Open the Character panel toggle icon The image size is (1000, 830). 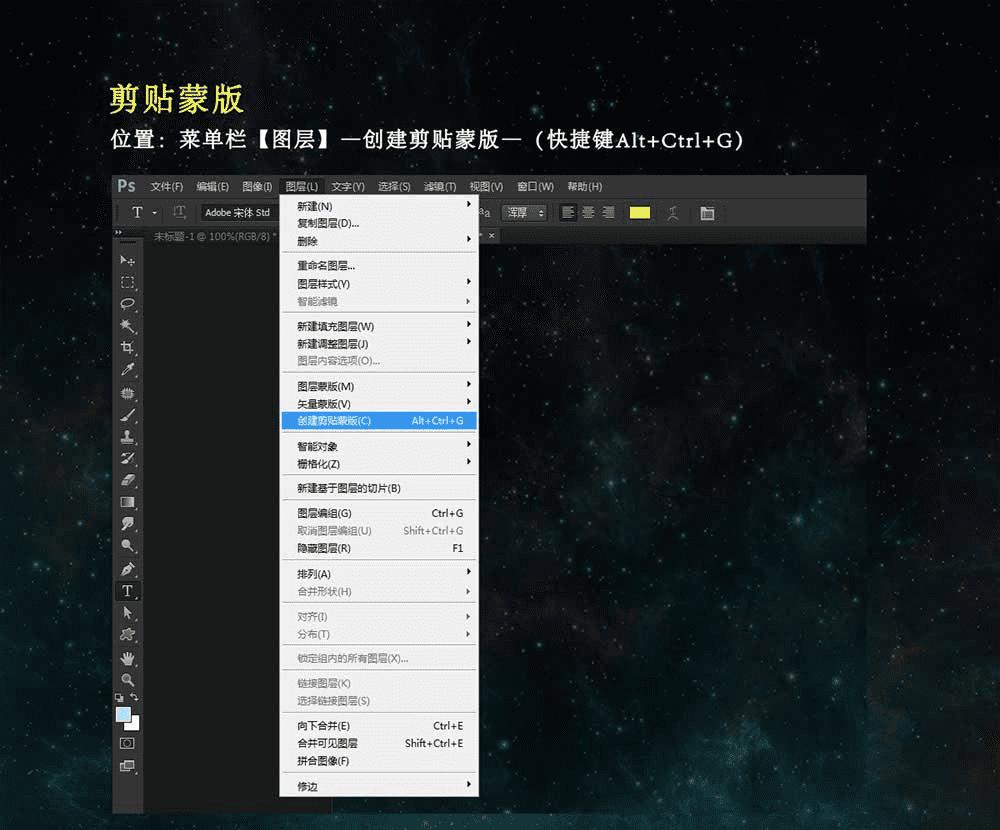[707, 213]
